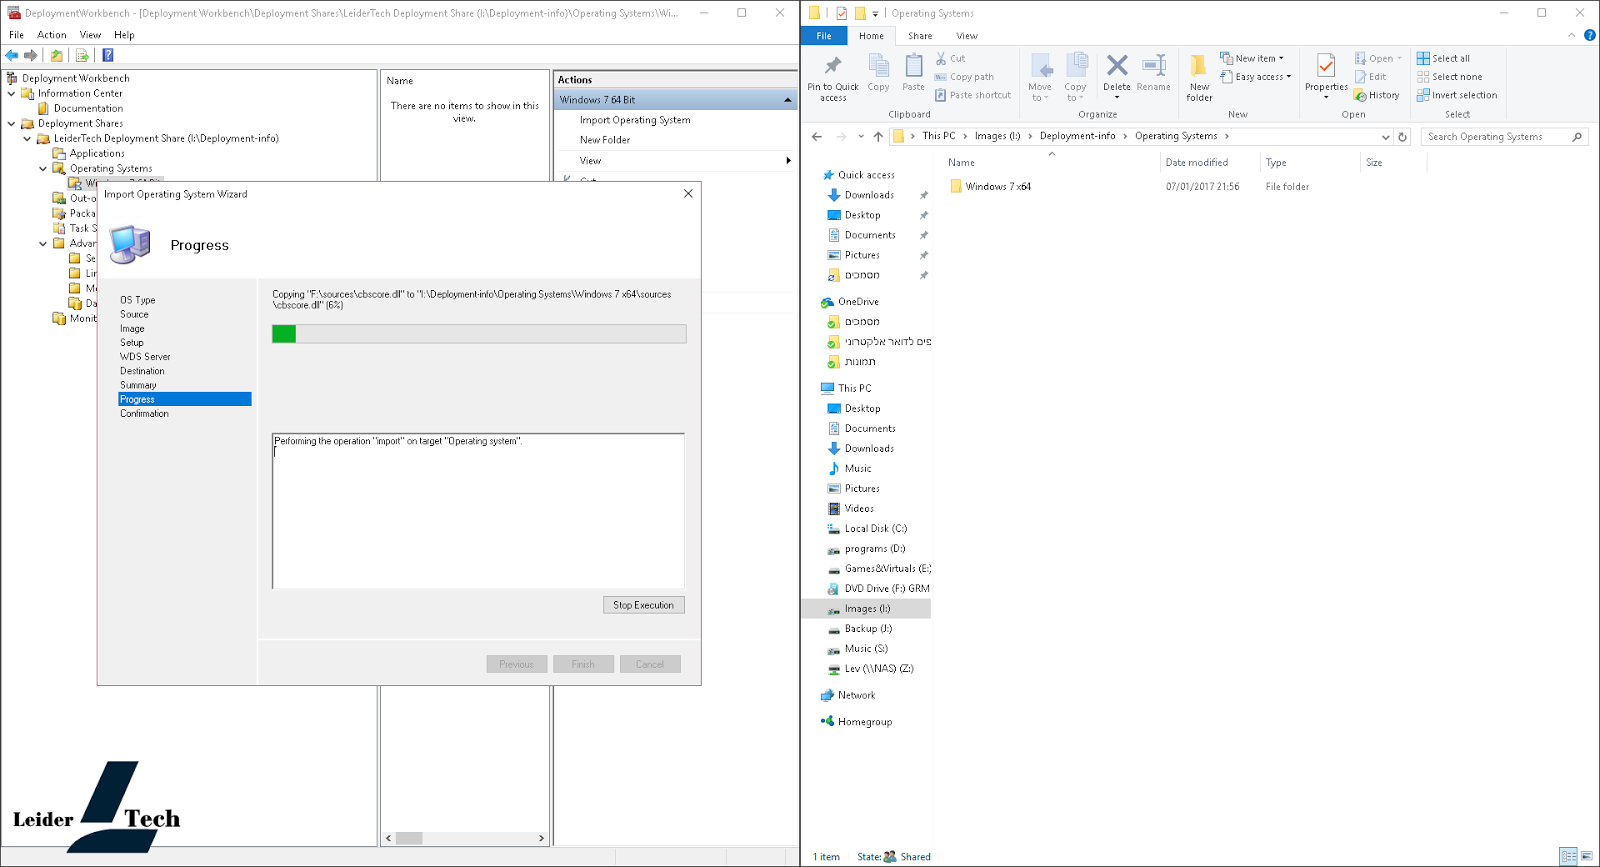Collapse Deployment Shares tree node

pyautogui.click(x=12, y=124)
